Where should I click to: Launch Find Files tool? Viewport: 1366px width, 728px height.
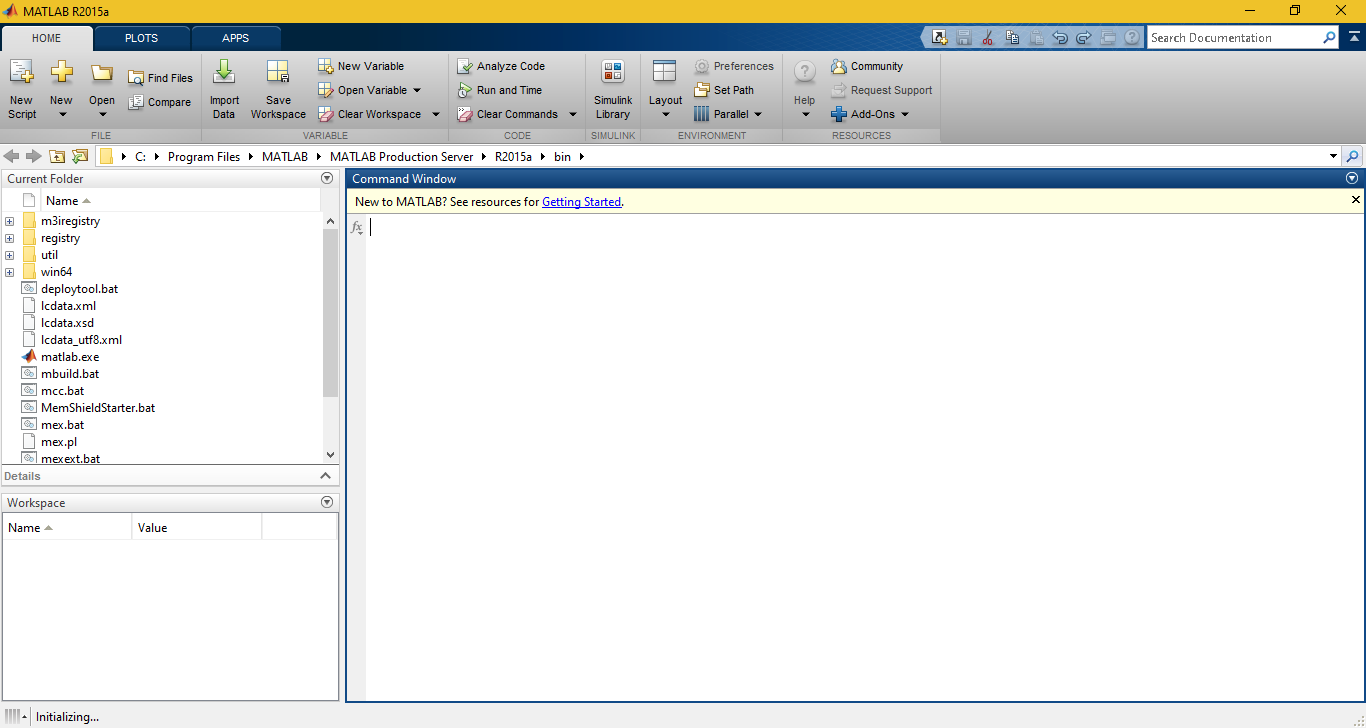[x=160, y=78]
